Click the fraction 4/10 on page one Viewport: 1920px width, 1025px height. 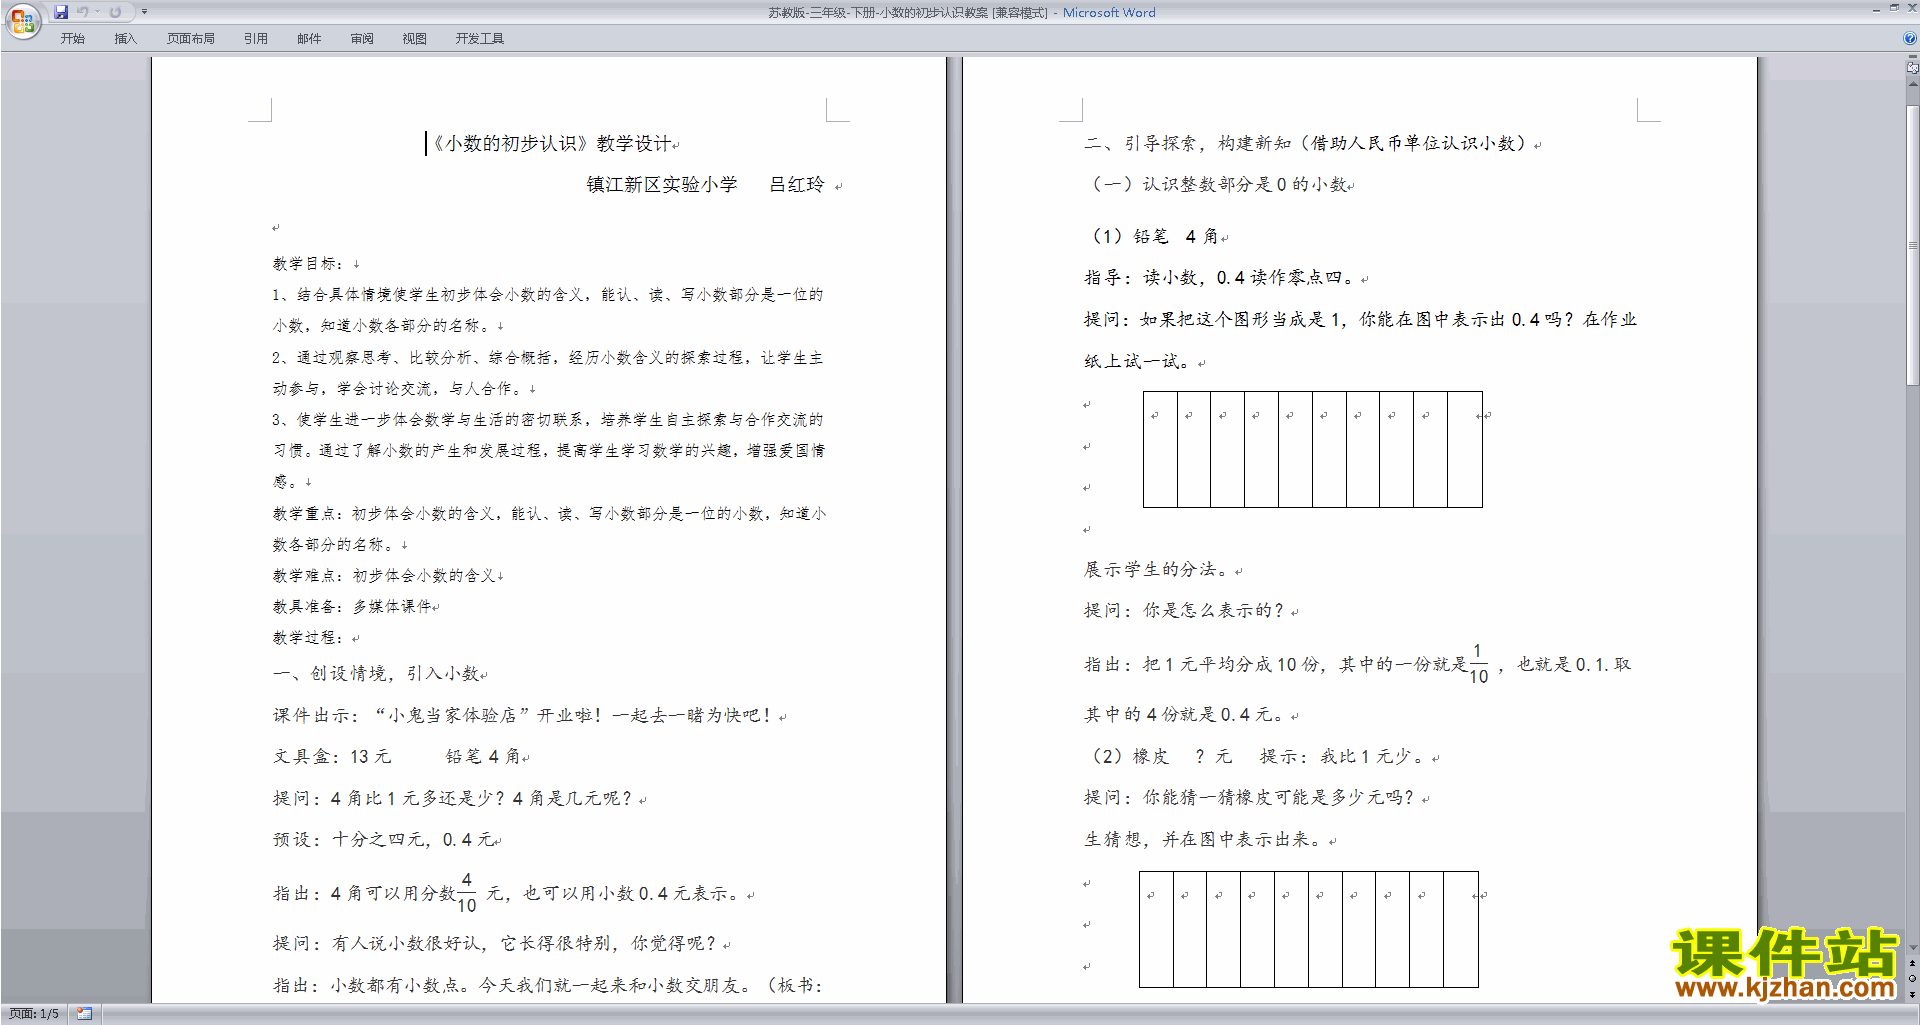(x=466, y=892)
